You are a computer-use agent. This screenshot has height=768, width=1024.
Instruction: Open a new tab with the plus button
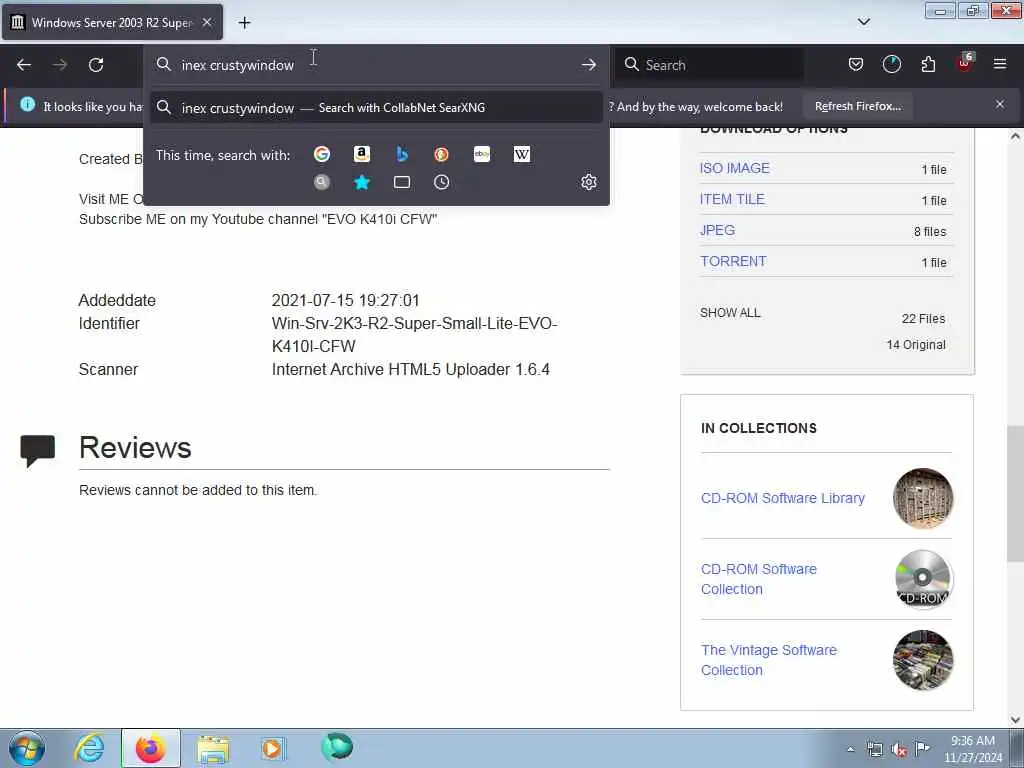(244, 23)
